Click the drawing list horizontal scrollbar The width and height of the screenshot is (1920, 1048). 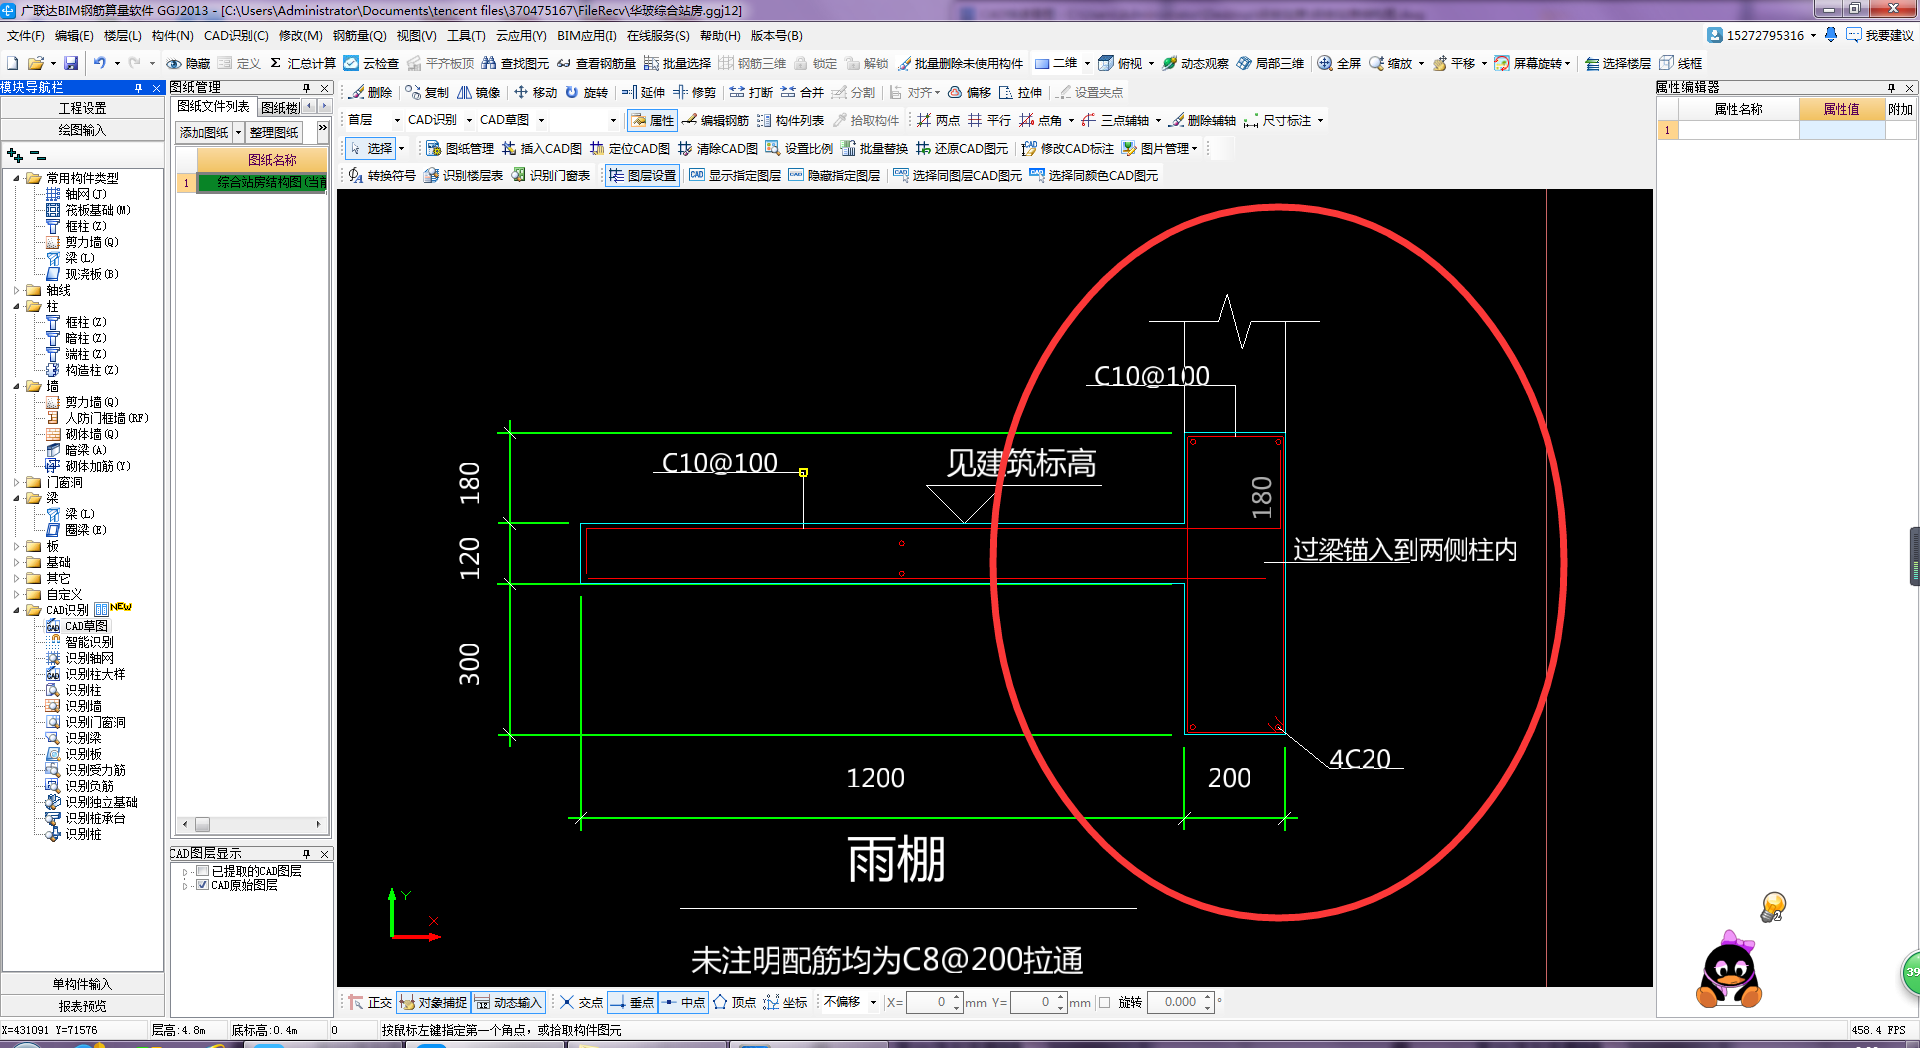pyautogui.click(x=252, y=825)
